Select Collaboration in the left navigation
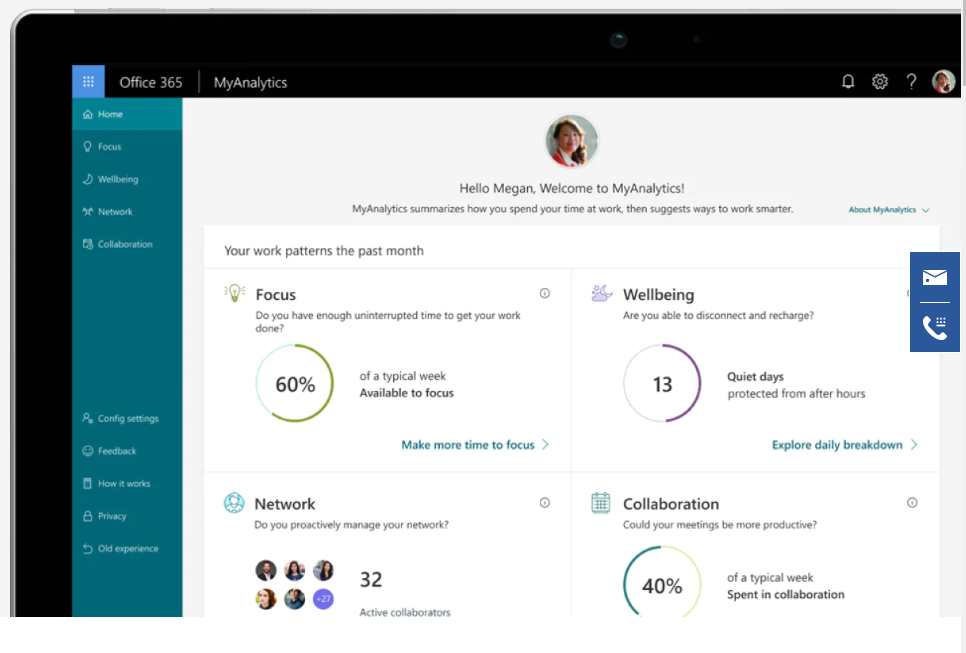Image resolution: width=966 pixels, height=653 pixels. pyautogui.click(x=127, y=244)
